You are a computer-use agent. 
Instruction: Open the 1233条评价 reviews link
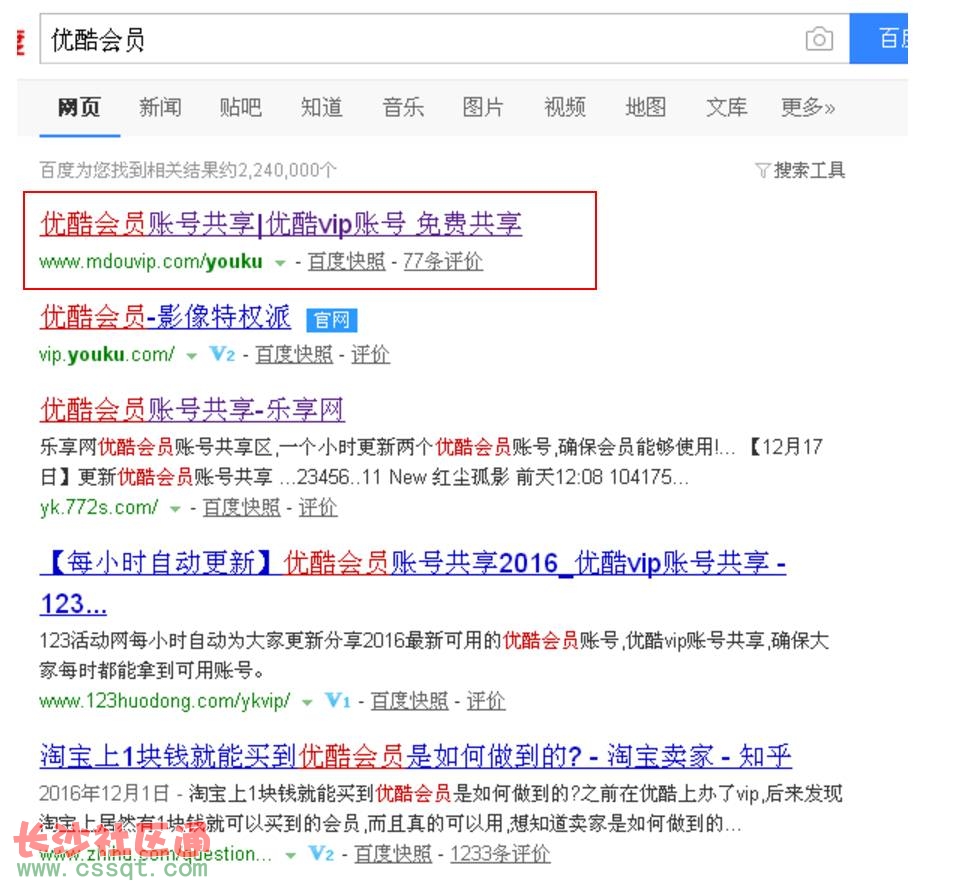point(500,854)
